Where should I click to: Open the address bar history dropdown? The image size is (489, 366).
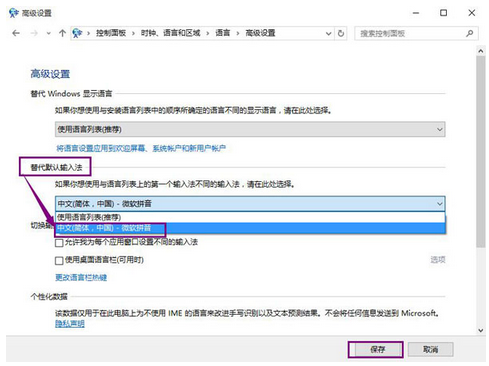[x=328, y=33]
